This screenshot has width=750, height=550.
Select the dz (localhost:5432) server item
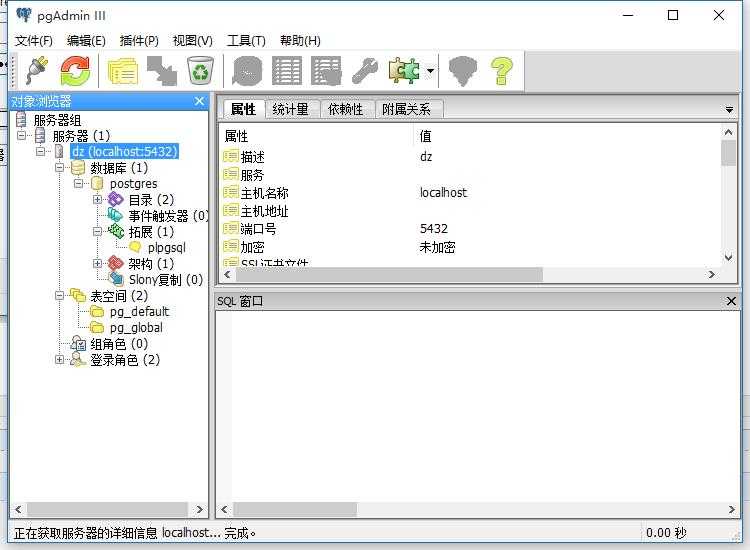click(125, 152)
